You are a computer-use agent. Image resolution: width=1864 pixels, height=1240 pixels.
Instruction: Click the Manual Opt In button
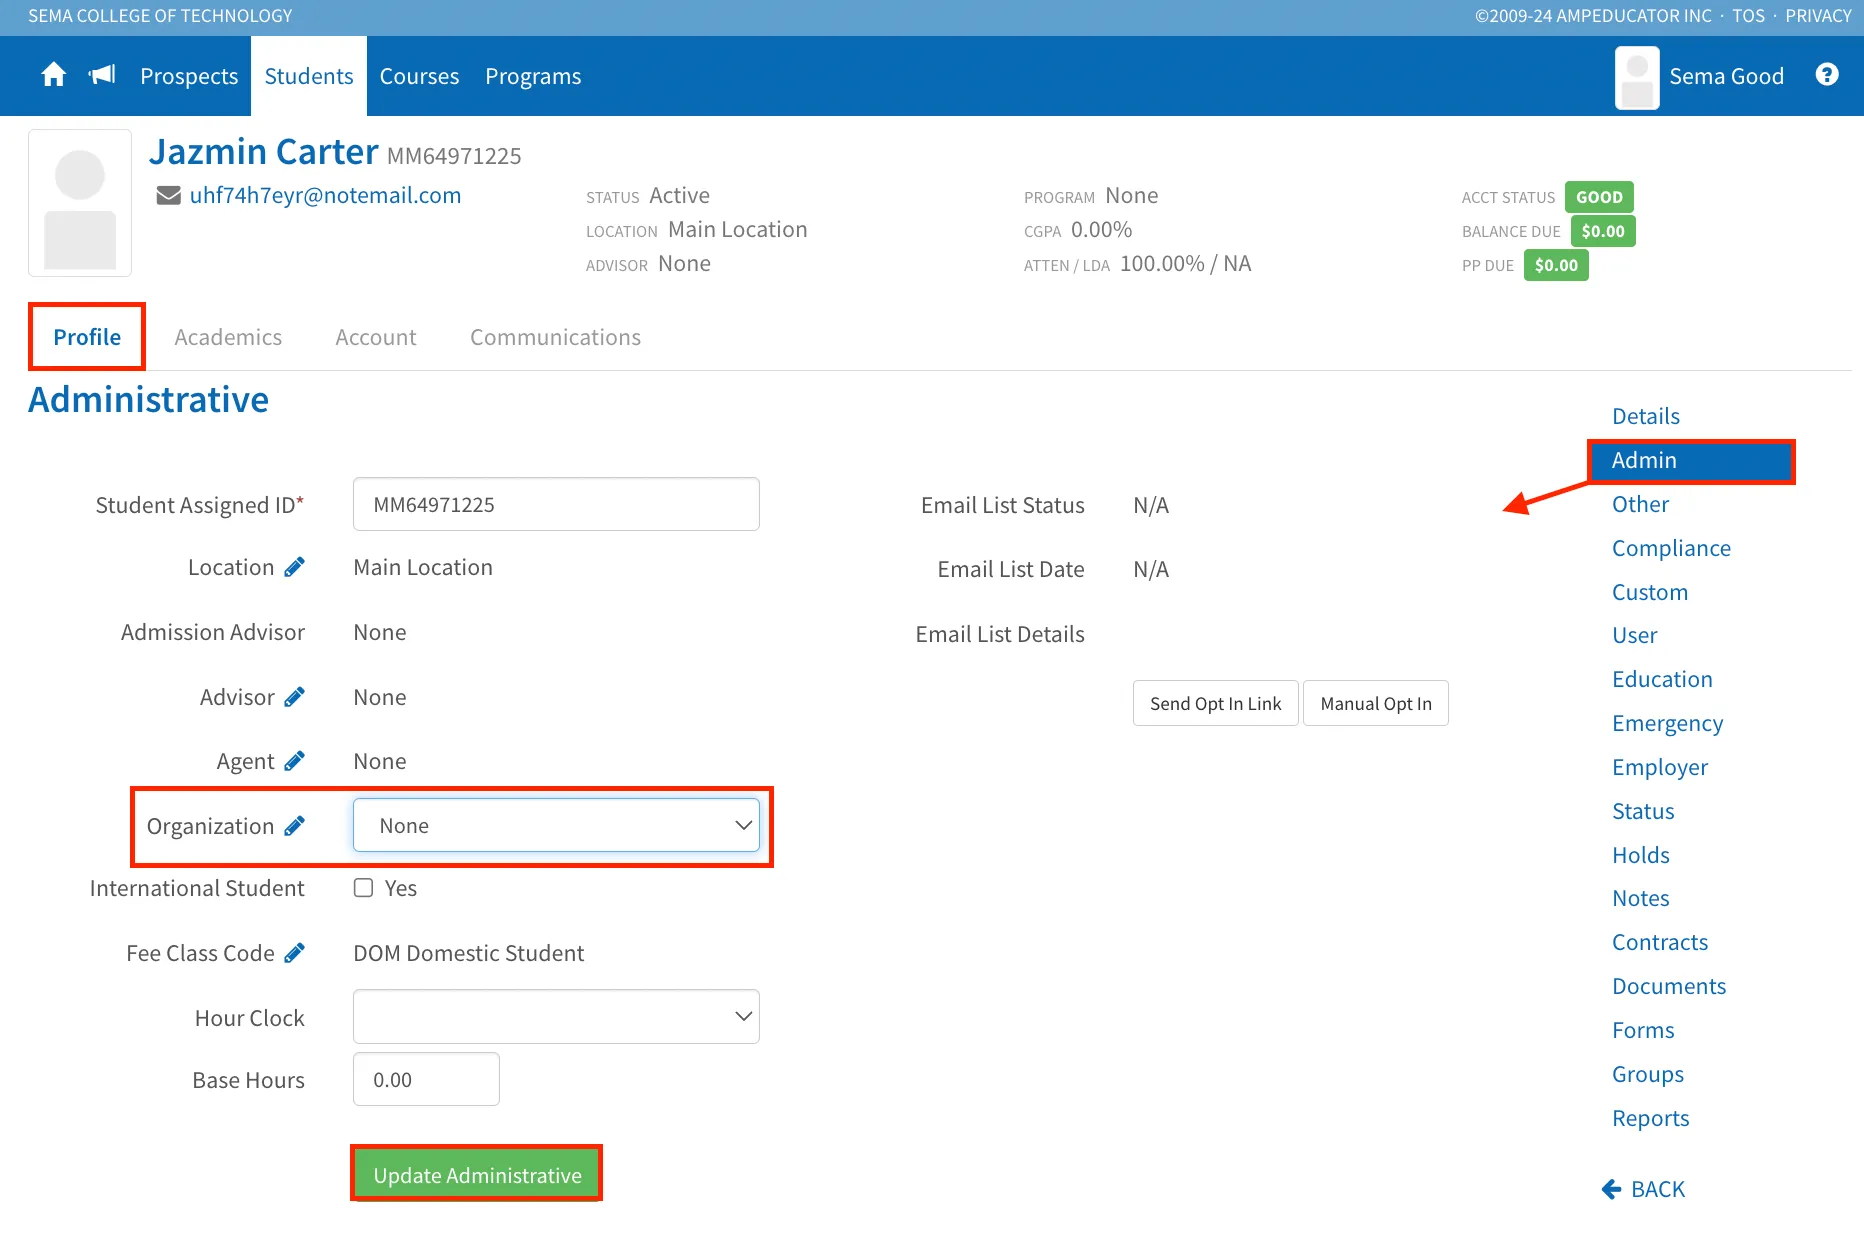tap(1376, 703)
